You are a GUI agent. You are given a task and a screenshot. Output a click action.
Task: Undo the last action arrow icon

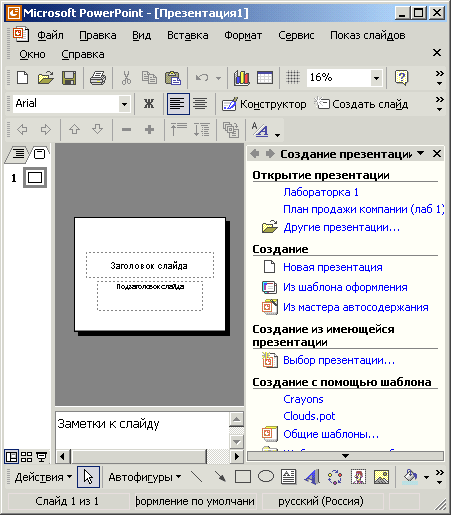[202, 78]
